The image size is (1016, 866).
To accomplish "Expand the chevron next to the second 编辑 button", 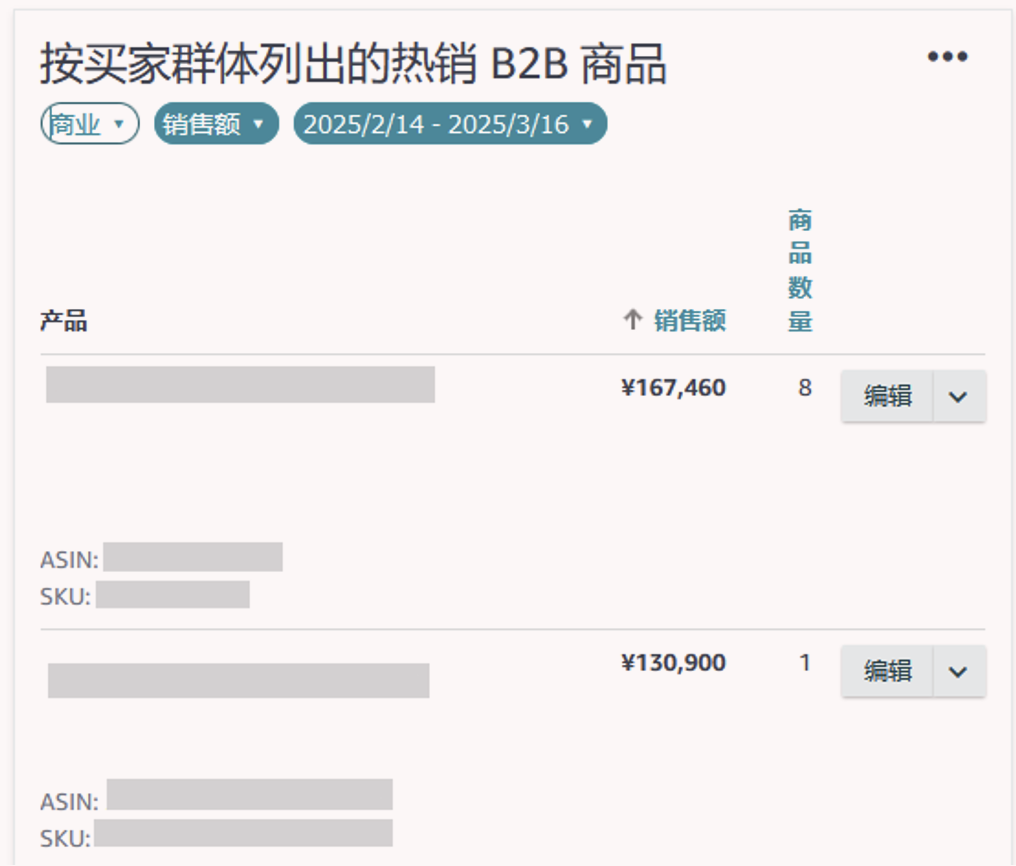I will point(957,672).
